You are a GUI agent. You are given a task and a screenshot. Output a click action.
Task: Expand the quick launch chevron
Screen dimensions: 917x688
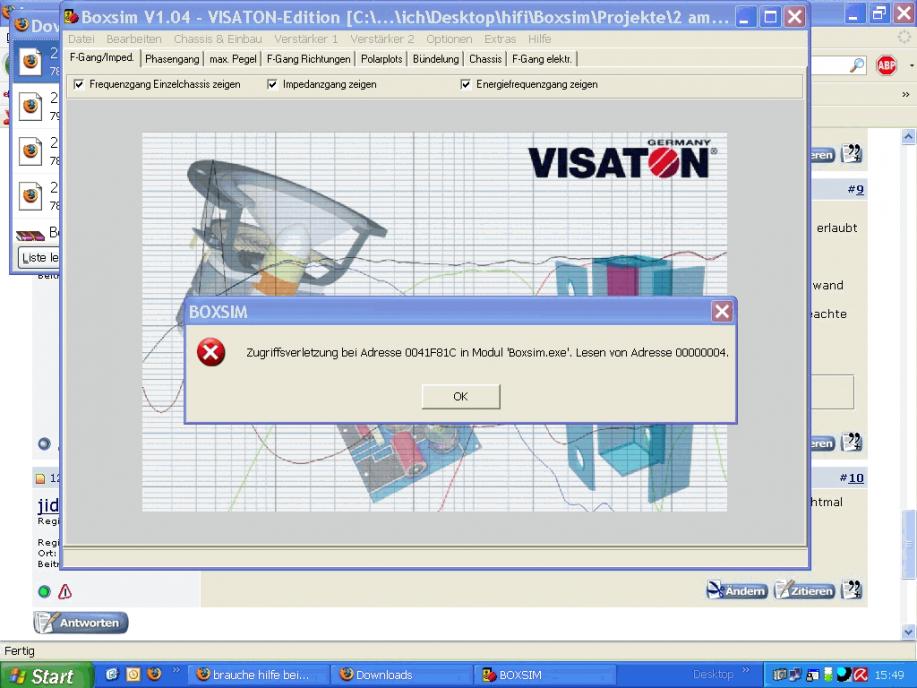pos(176,670)
